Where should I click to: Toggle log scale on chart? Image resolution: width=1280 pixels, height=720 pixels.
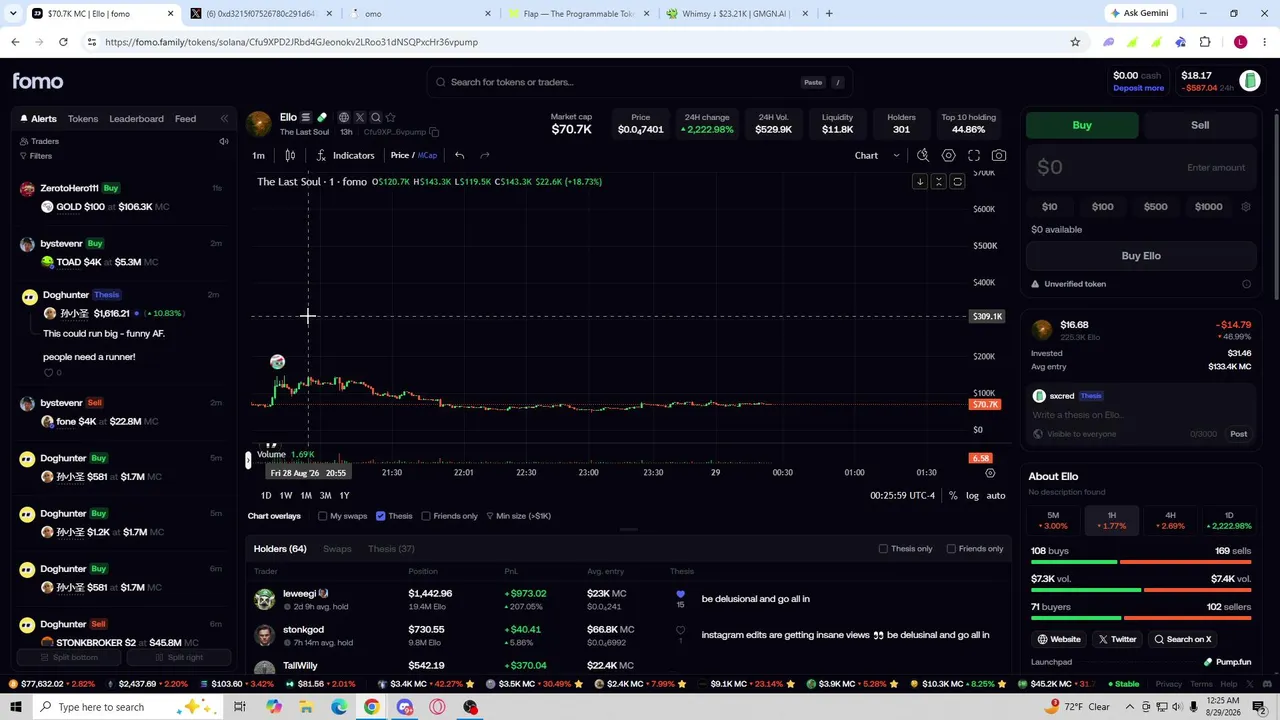(972, 496)
